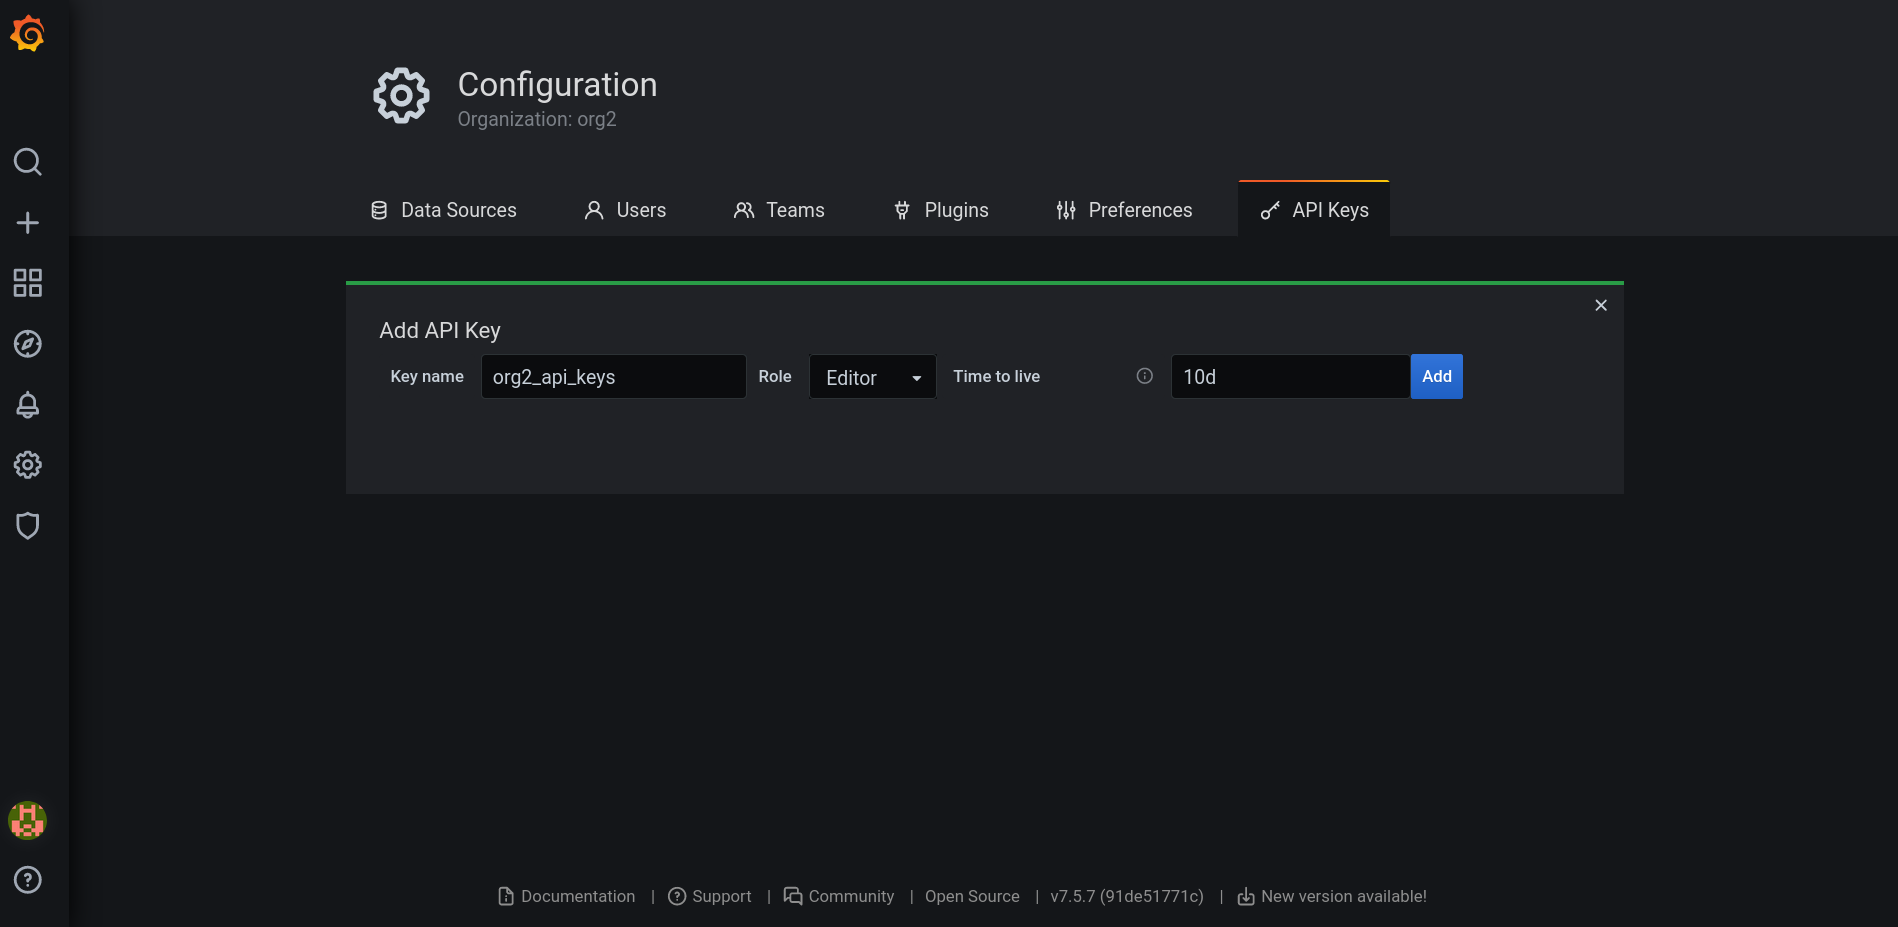Image resolution: width=1898 pixels, height=927 pixels.
Task: Open Grafana home via the logo icon
Action: click(x=28, y=32)
